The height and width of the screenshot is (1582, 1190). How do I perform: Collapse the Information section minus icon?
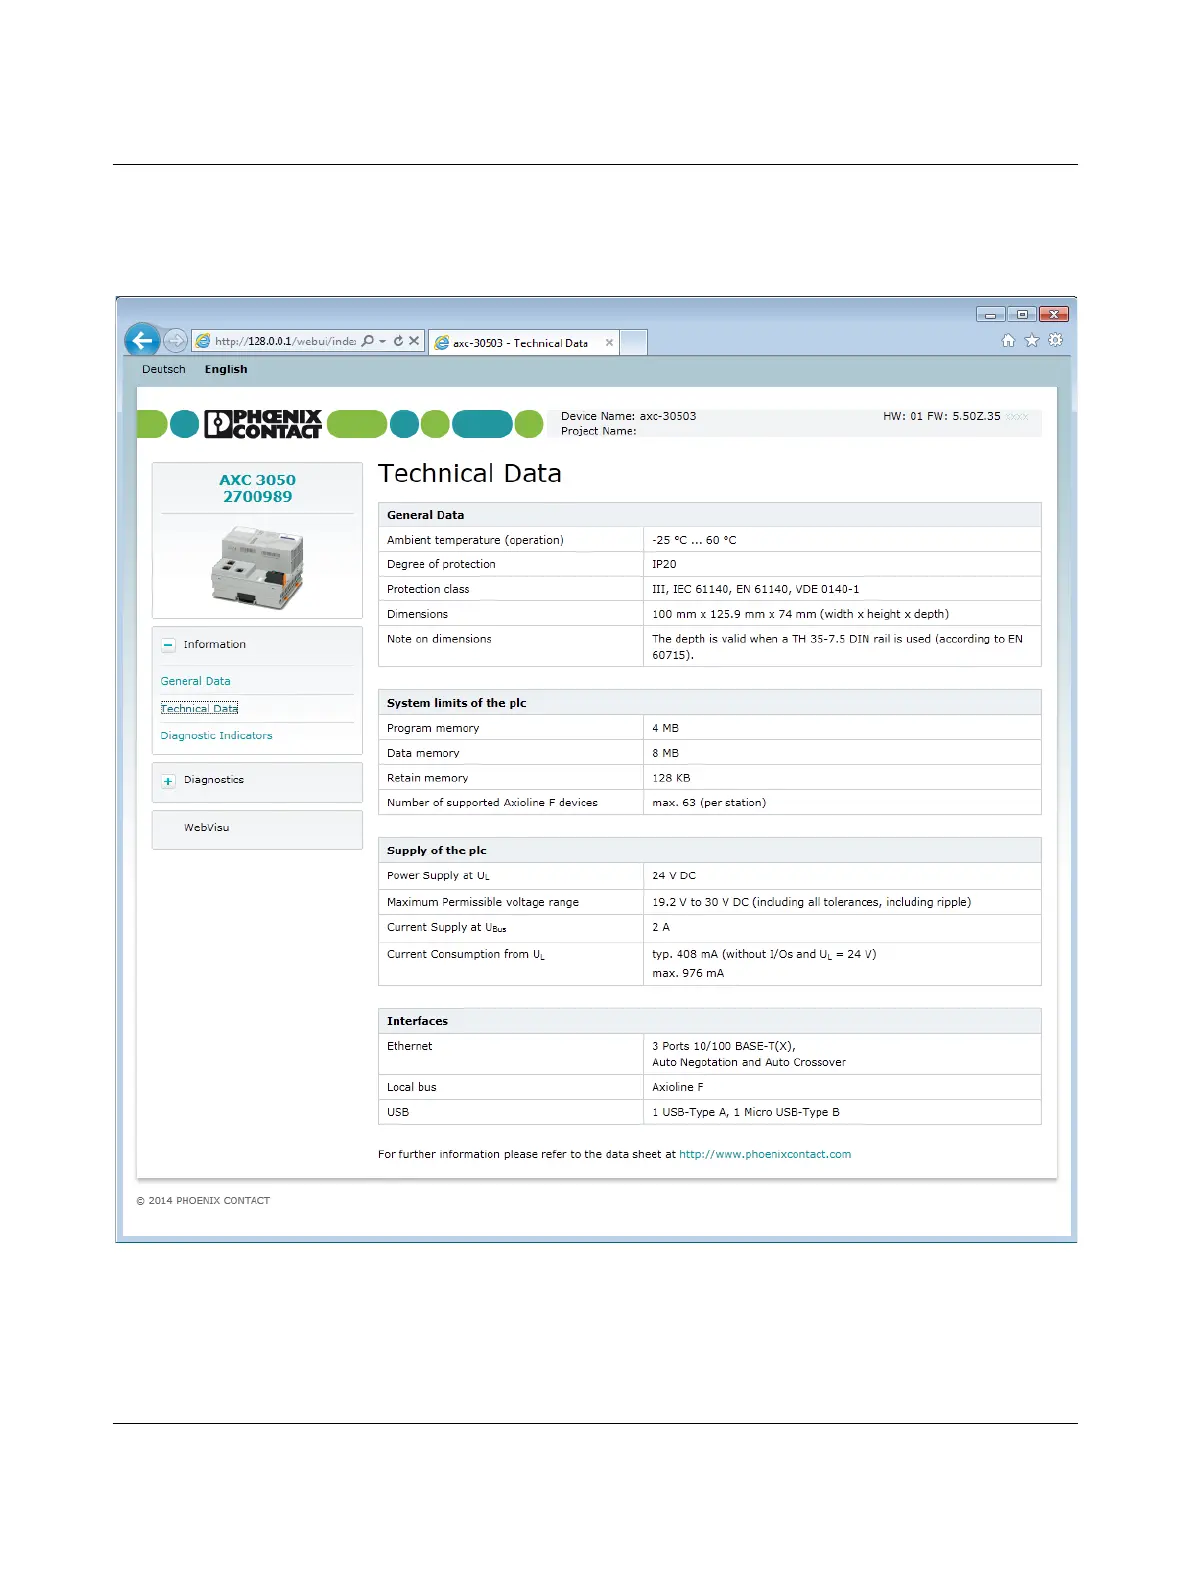coord(168,645)
